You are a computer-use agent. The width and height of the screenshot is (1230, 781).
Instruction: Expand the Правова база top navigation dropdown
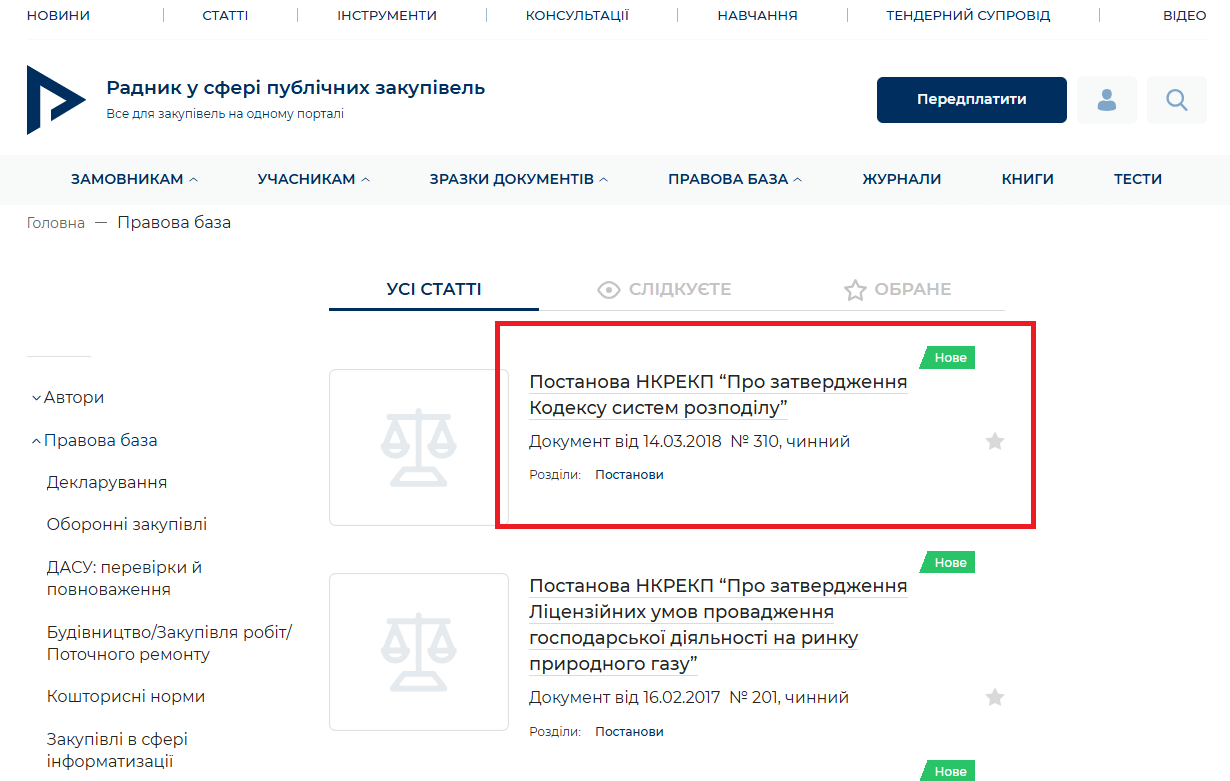click(735, 179)
